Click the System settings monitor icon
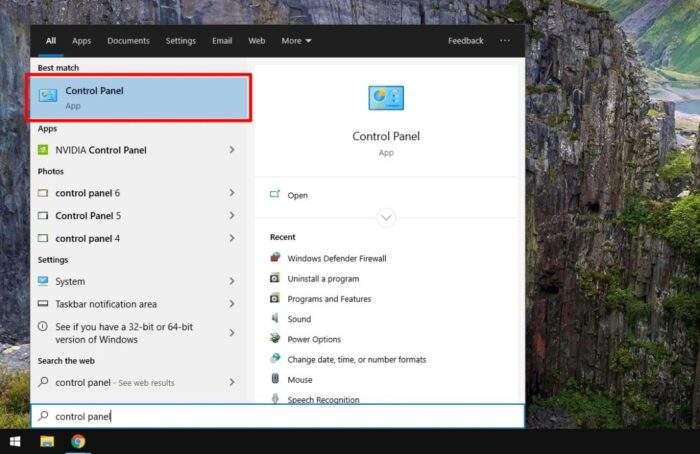 [x=43, y=281]
